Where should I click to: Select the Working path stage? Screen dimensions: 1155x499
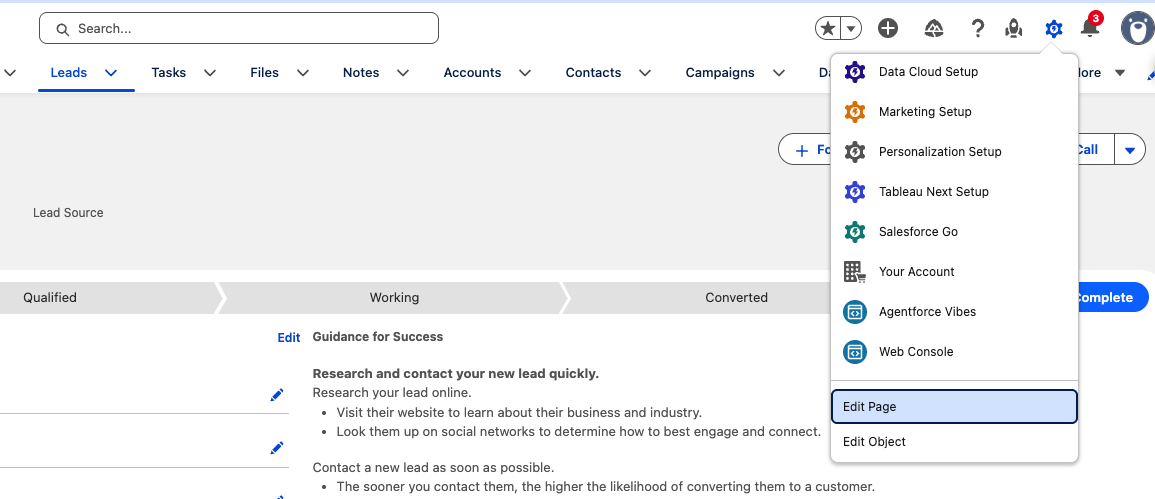click(394, 298)
